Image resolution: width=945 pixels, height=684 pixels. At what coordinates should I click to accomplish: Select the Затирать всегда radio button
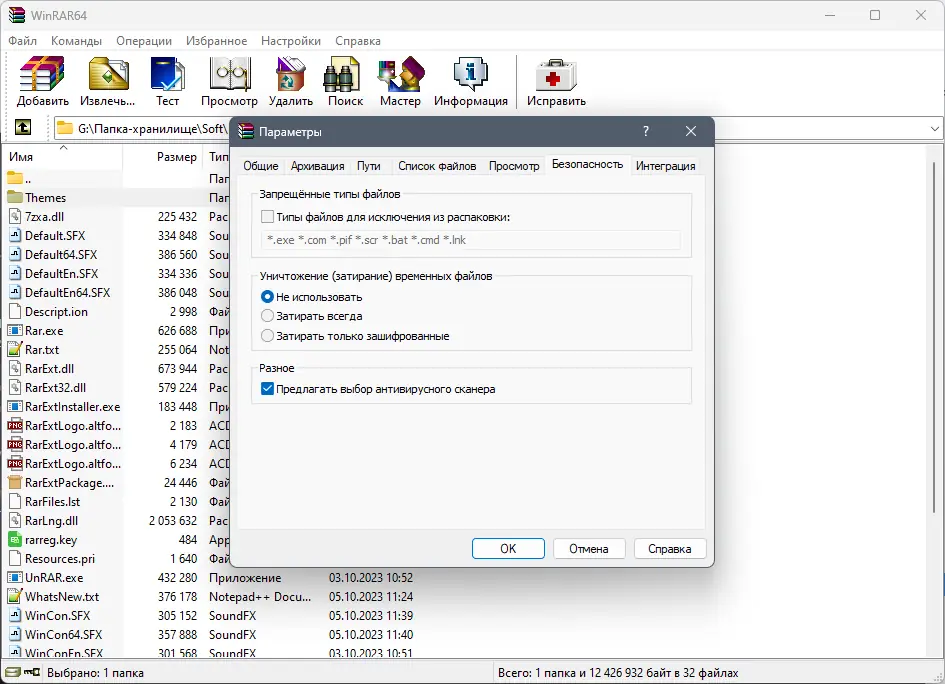[268, 316]
